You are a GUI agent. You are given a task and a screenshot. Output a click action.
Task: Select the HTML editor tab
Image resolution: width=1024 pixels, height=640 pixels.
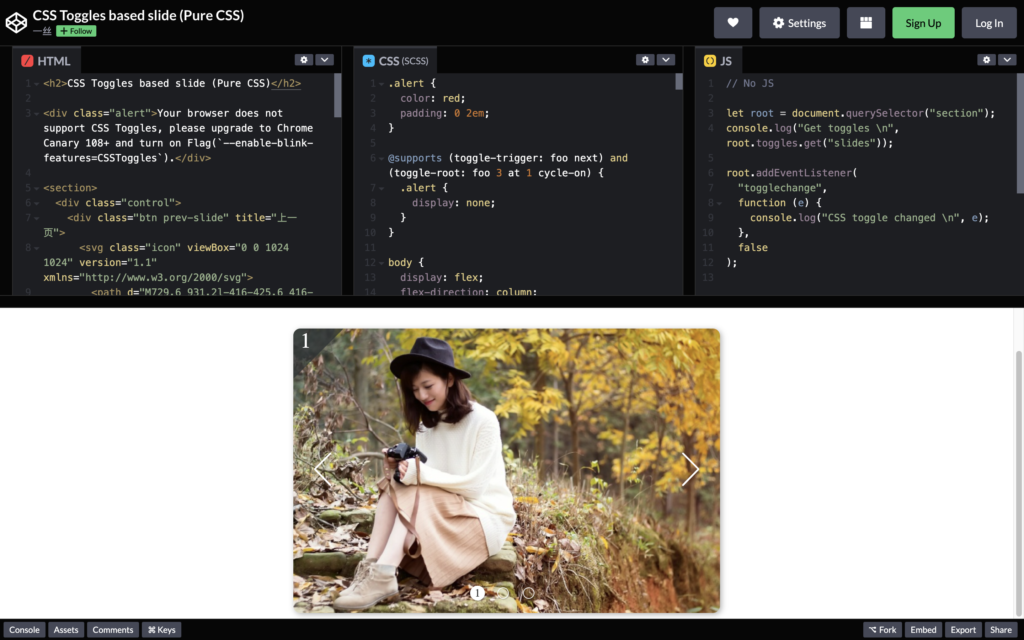[x=46, y=61]
